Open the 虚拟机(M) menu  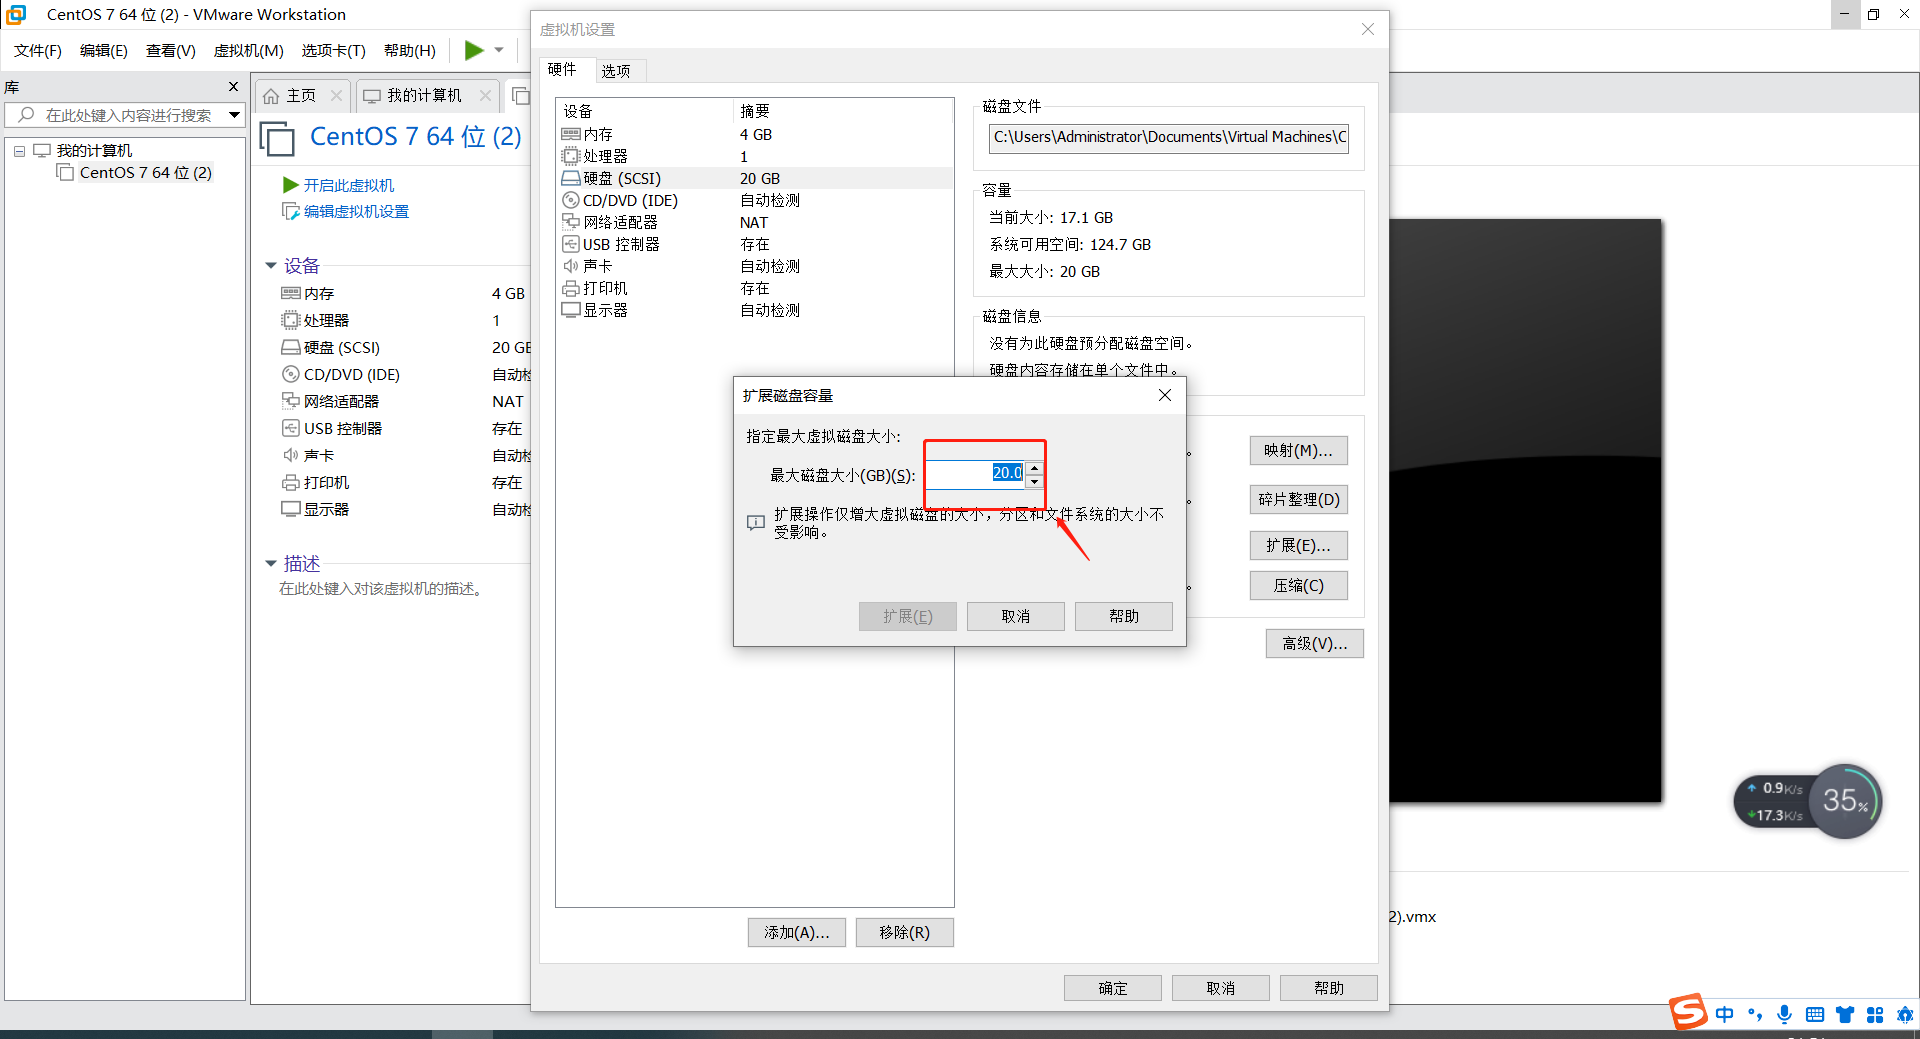[249, 51]
